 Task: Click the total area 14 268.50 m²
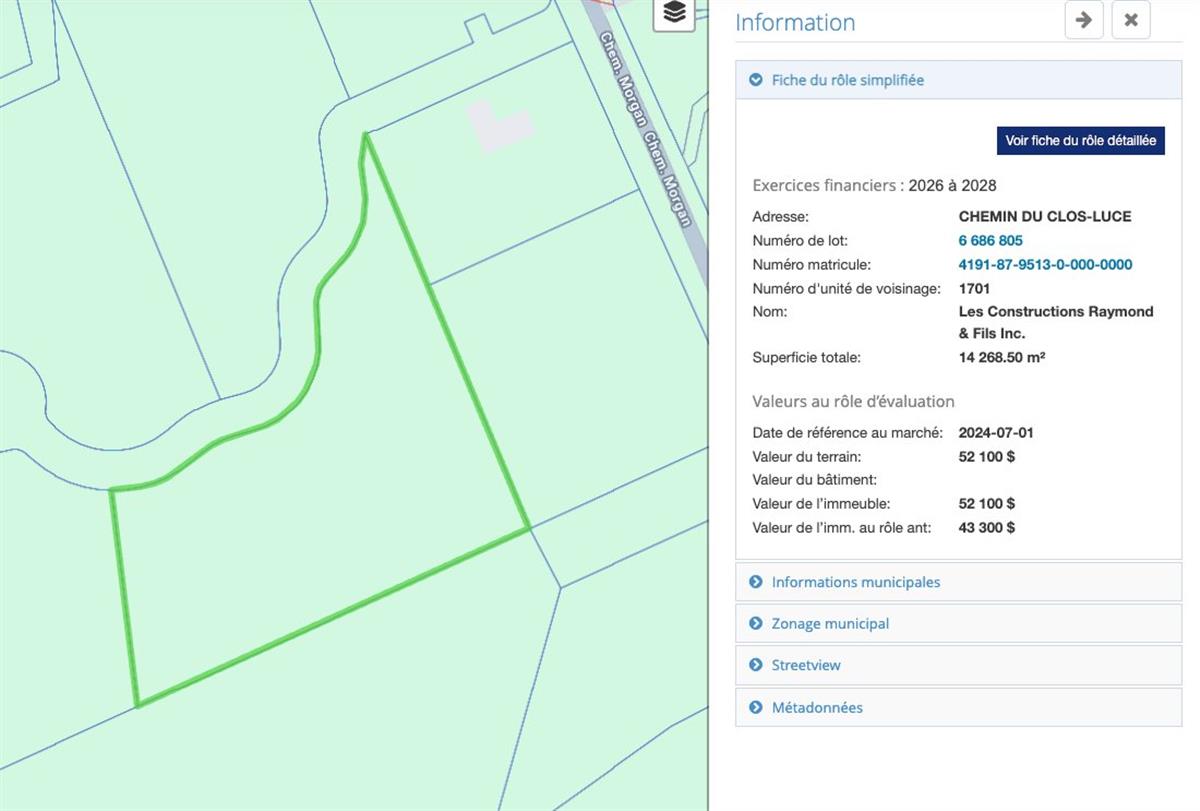coord(1002,357)
